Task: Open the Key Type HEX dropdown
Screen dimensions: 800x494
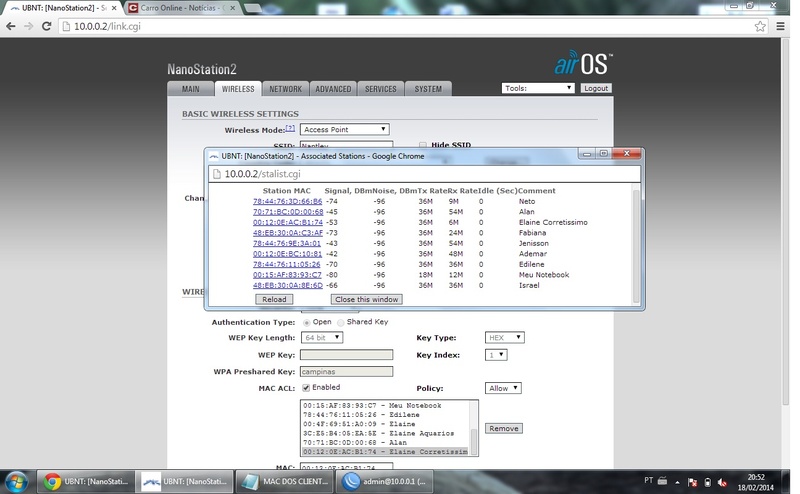Action: point(505,338)
